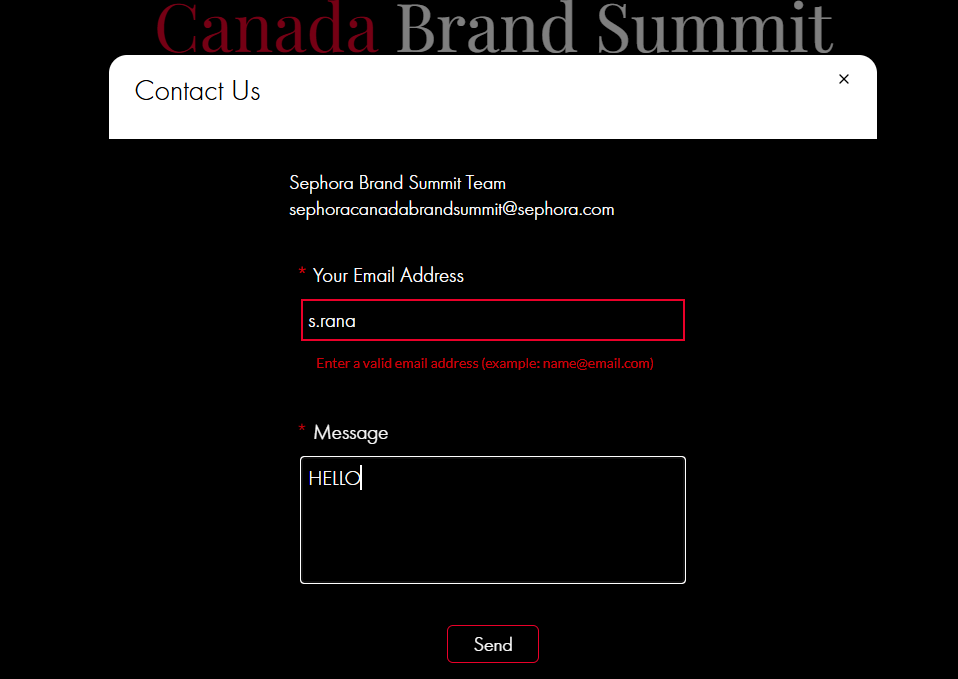This screenshot has height=679, width=958.
Task: Click the word "Summit" in page heading
Action: 714,28
